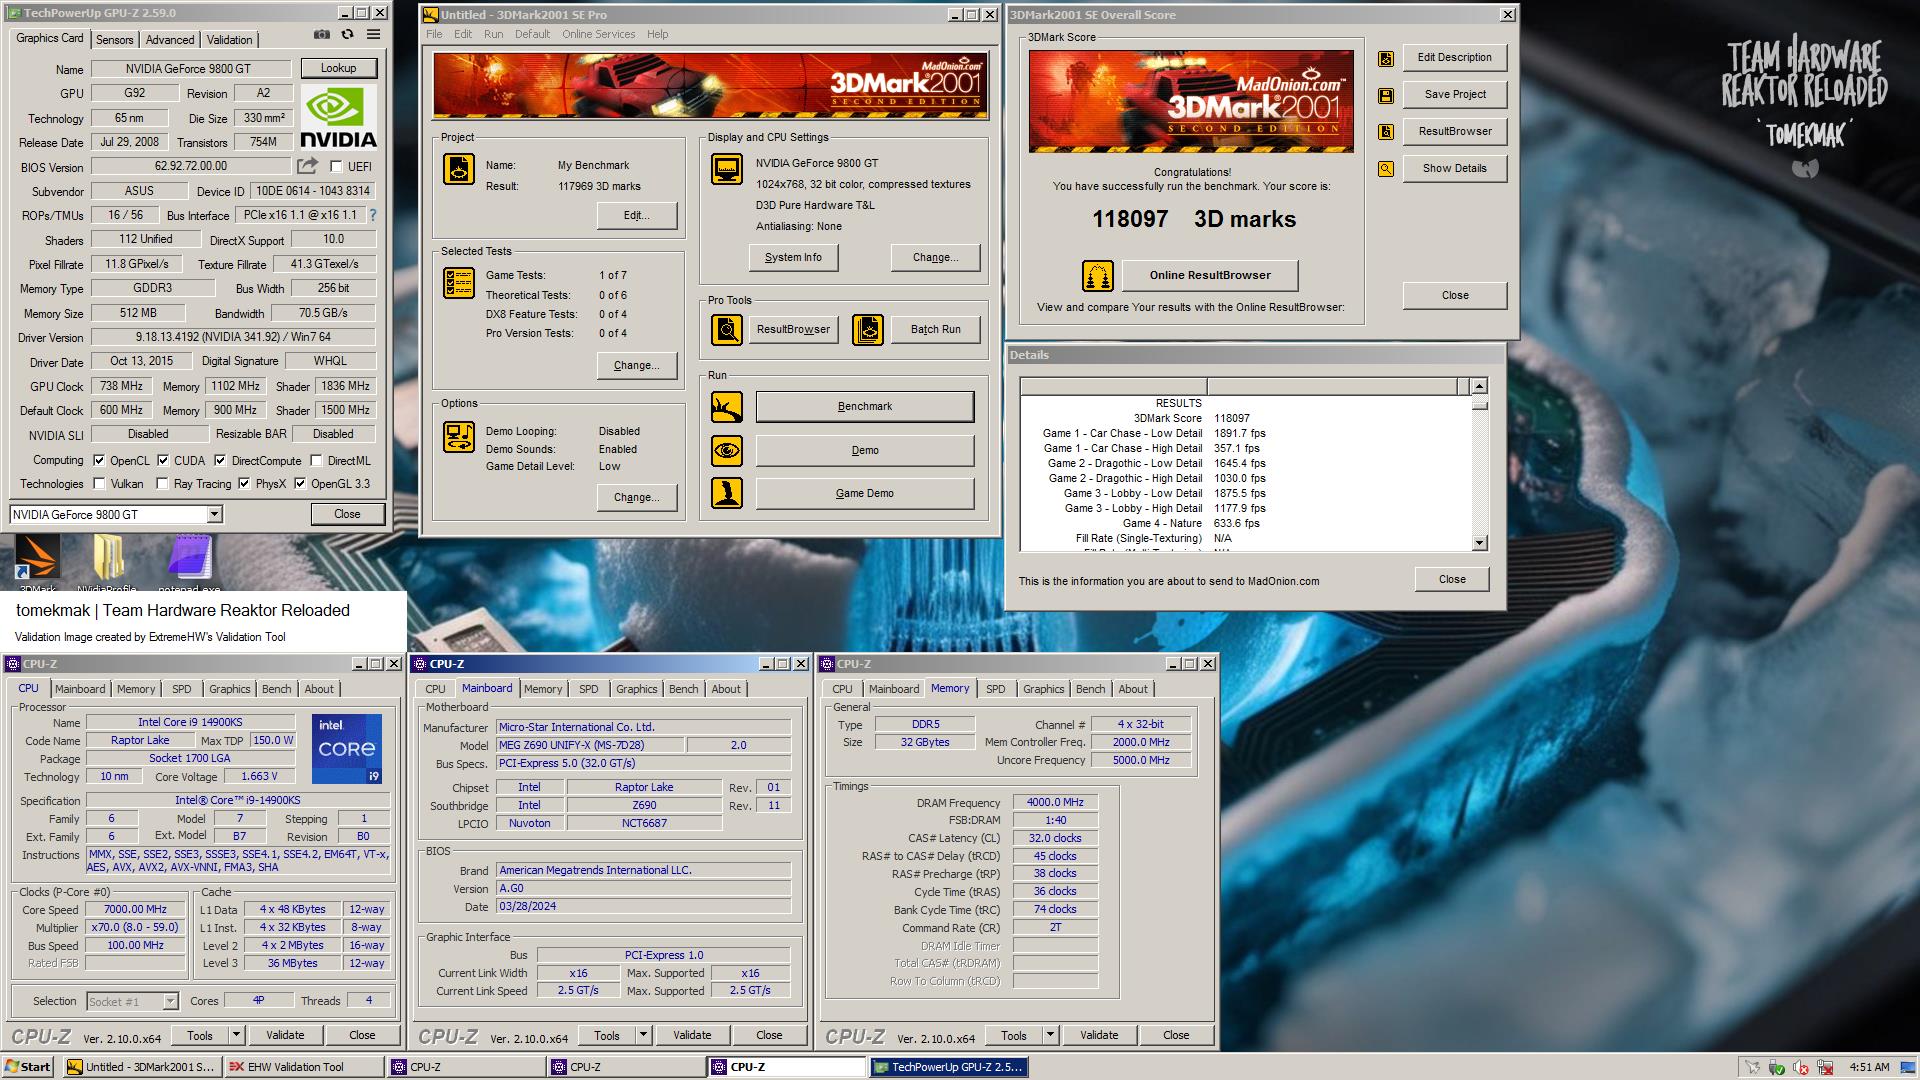
Task: Toggle PhysX checkbox
Action: pos(244,484)
